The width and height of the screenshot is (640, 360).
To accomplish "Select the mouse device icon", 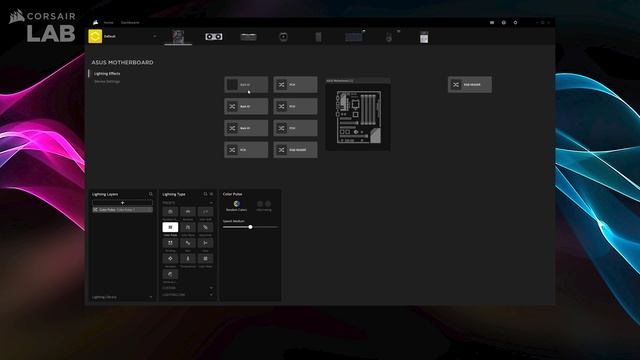I will tap(389, 37).
